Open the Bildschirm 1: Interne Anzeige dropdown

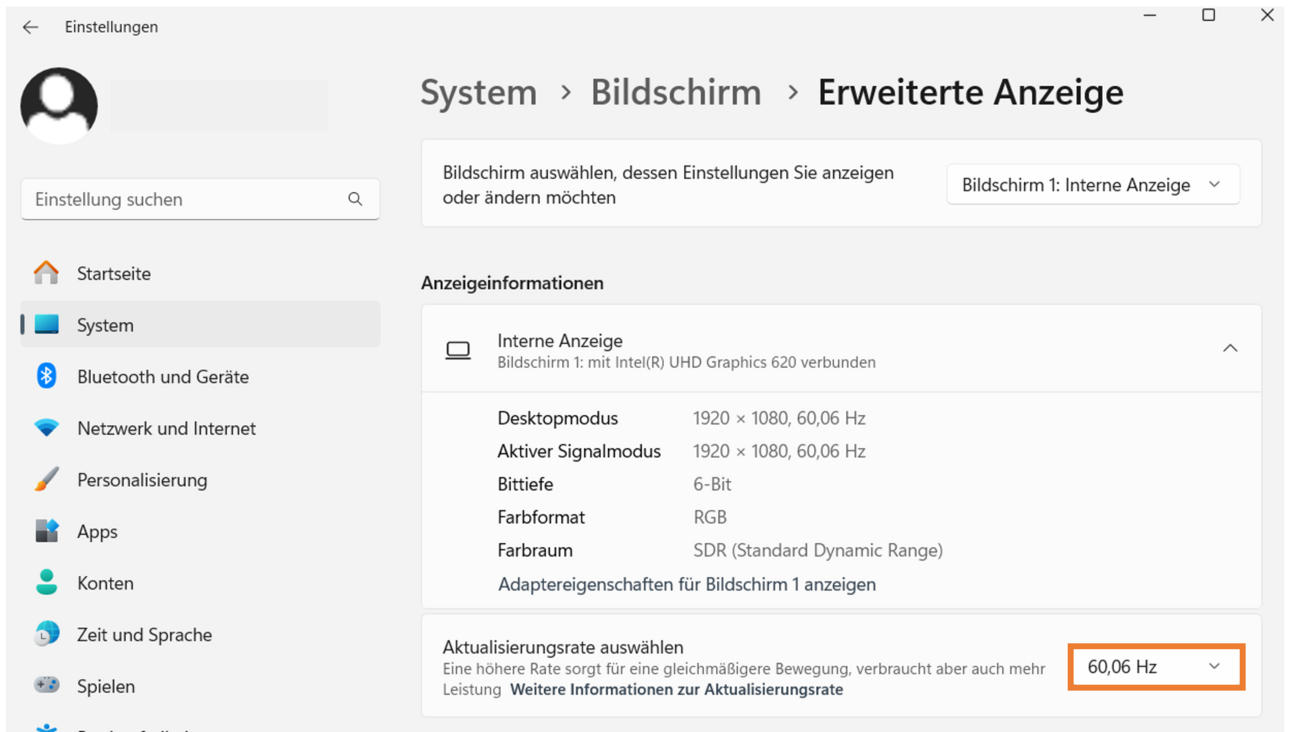[1093, 185]
